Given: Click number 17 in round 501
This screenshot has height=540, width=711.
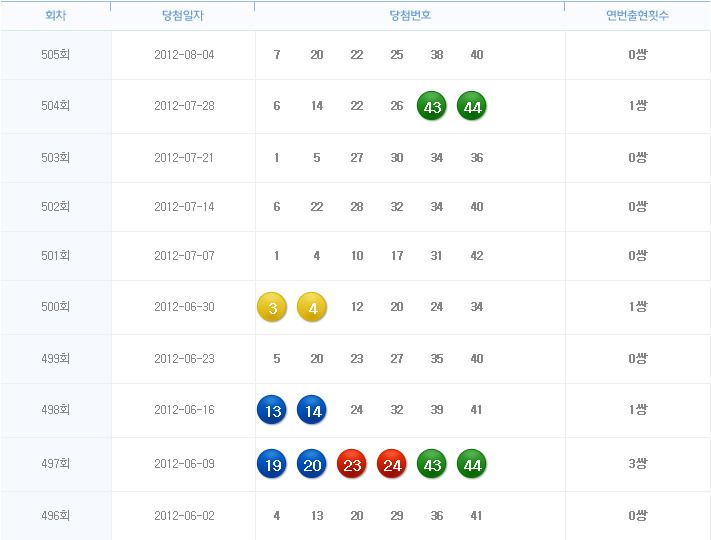Looking at the screenshot, I should click(x=397, y=256).
